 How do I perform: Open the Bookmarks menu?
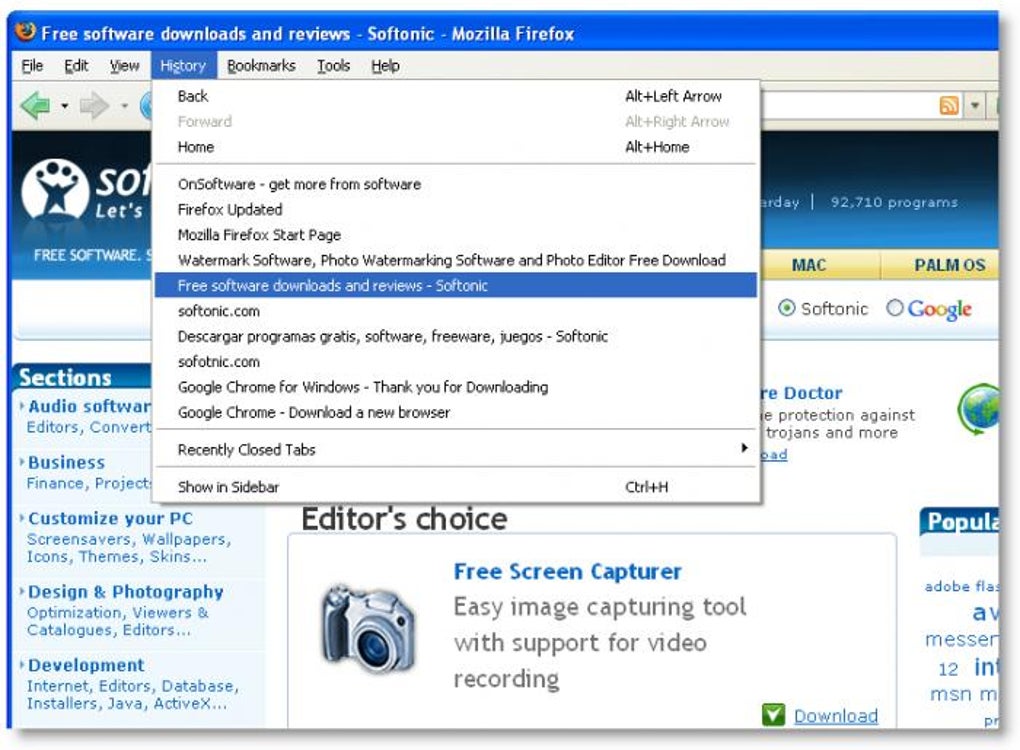click(261, 66)
